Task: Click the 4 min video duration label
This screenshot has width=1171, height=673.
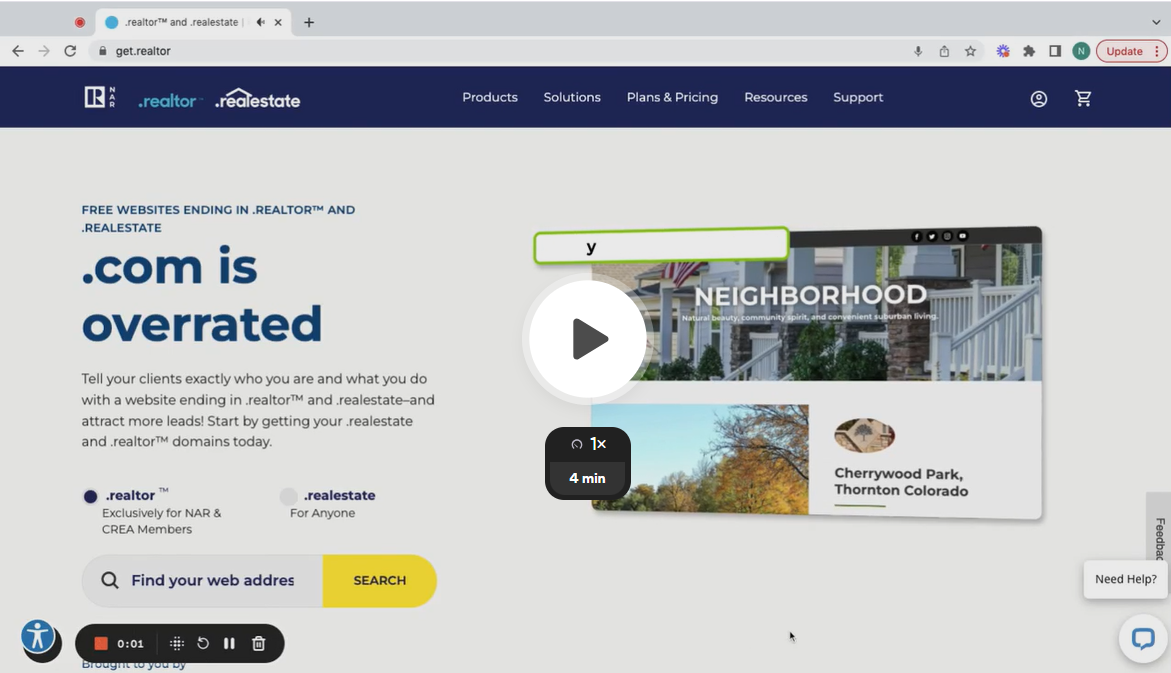Action: pyautogui.click(x=587, y=478)
